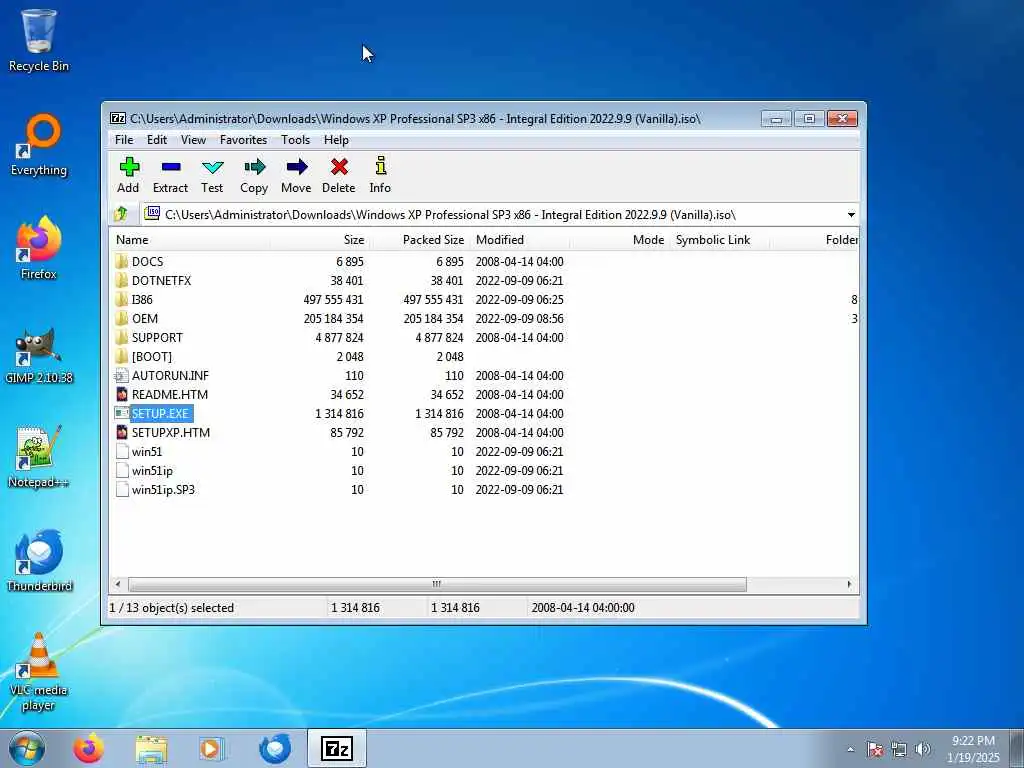
Task: Sort by Symbolic Link column header
Action: coord(720,240)
